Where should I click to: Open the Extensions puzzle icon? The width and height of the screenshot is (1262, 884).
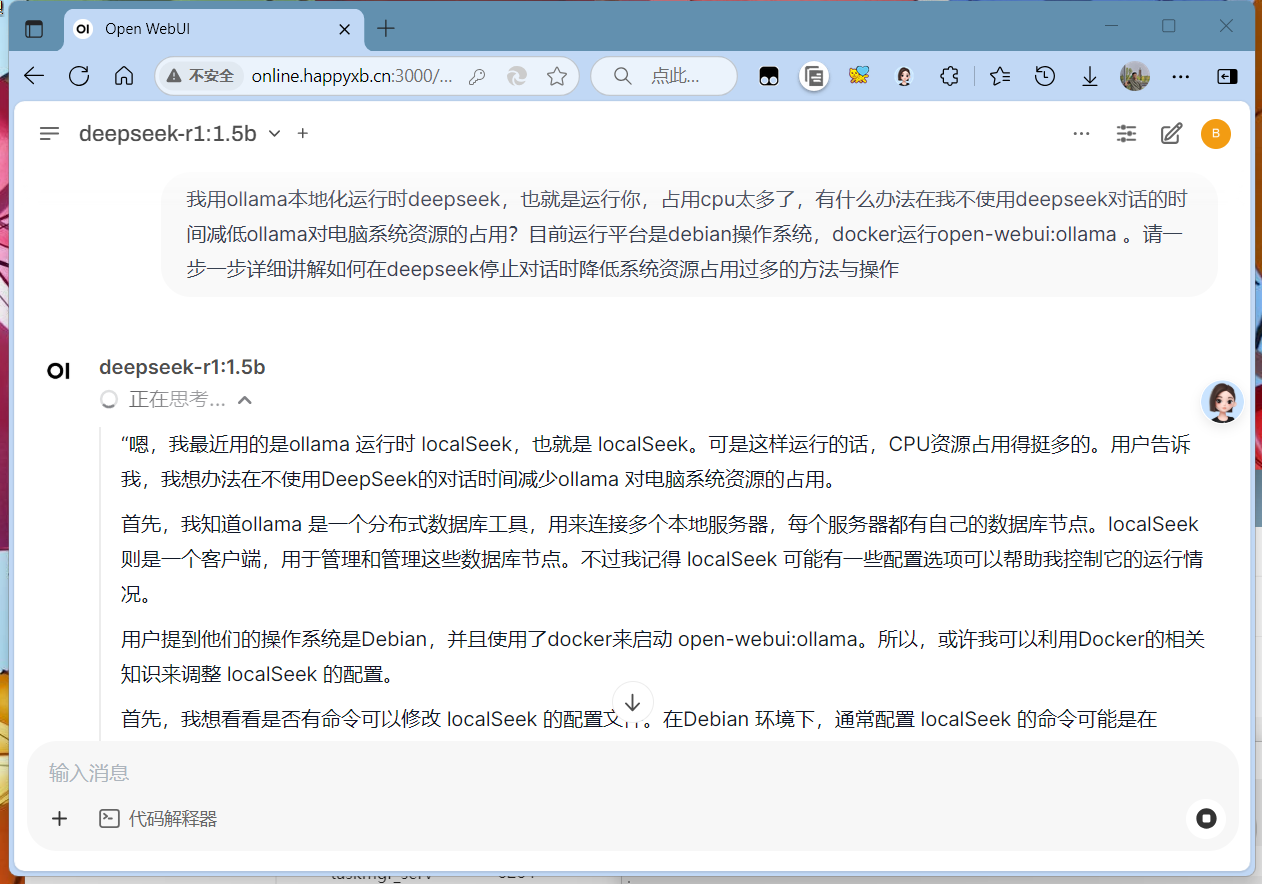949,76
